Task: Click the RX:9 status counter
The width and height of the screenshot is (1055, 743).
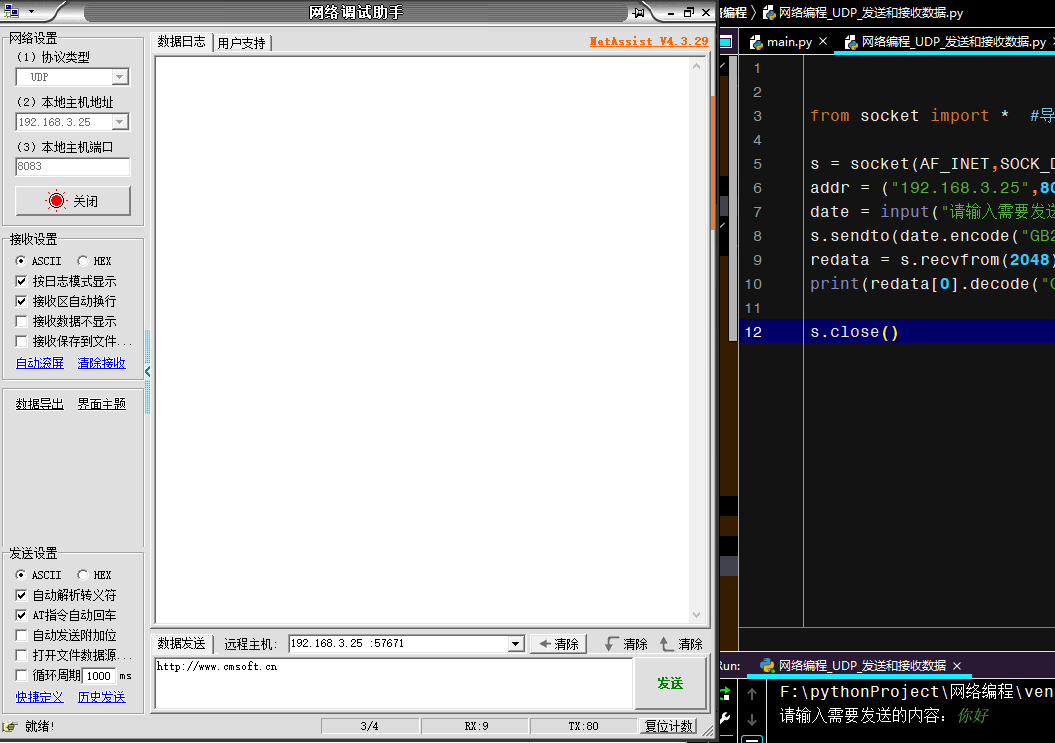Action: pos(476,726)
